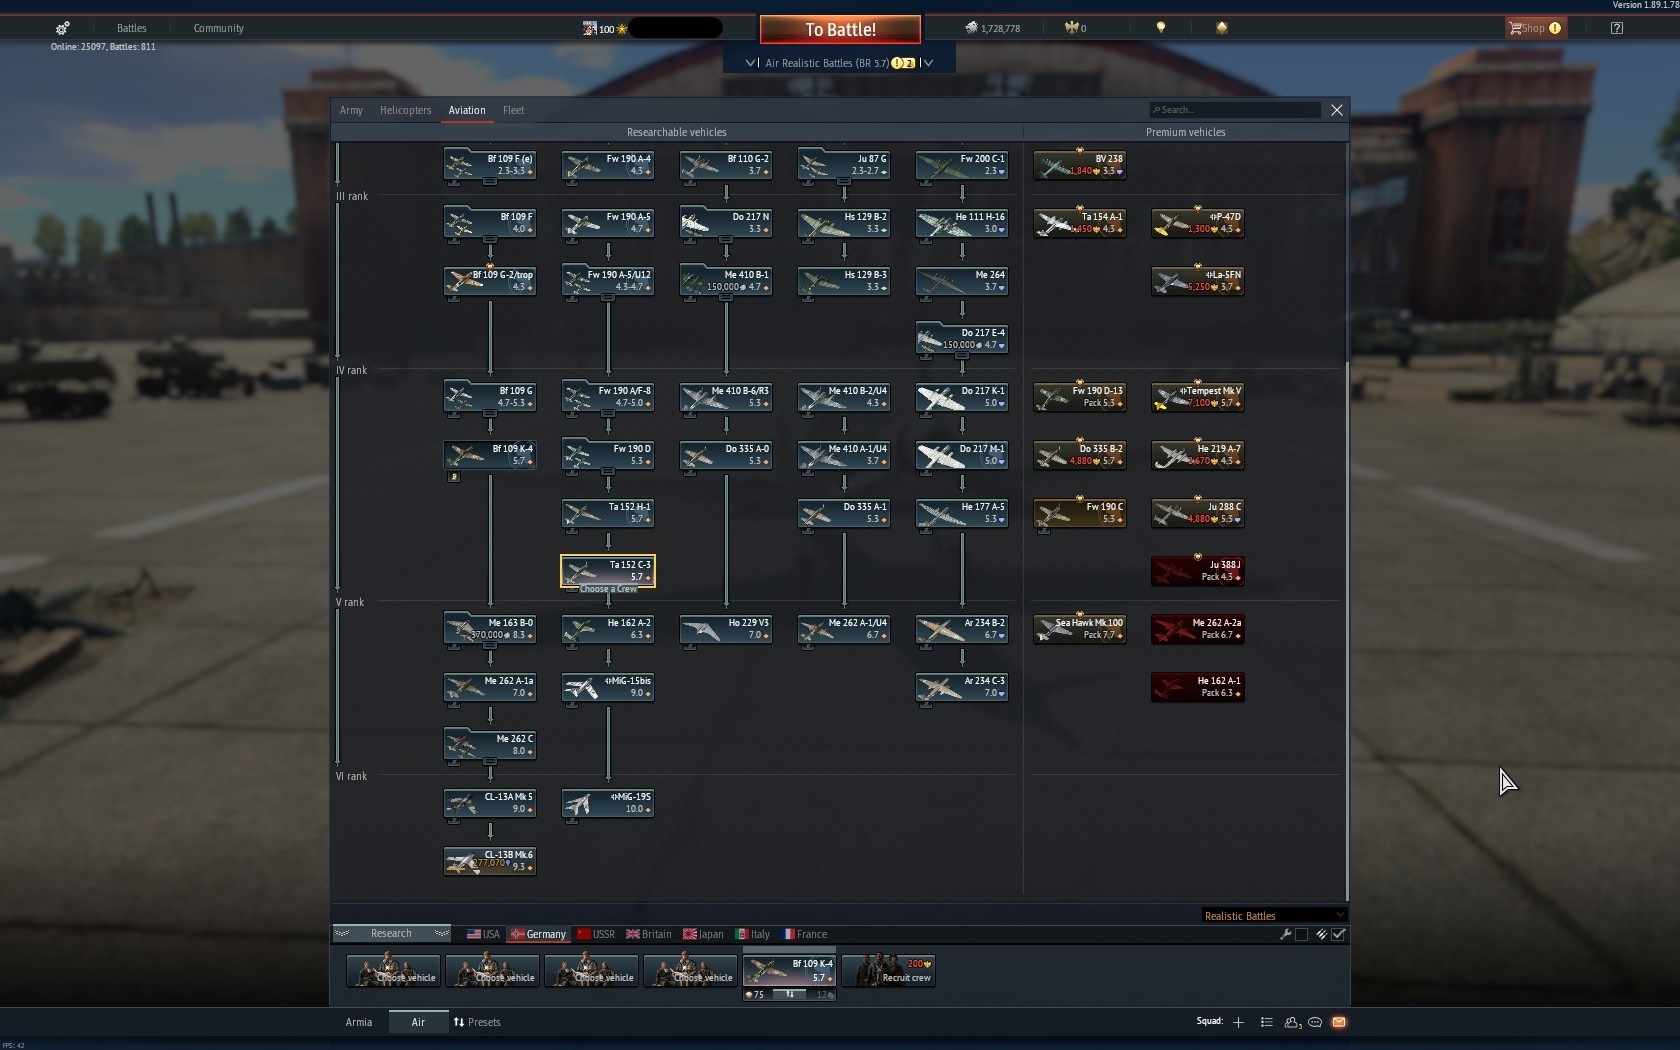Image resolution: width=1680 pixels, height=1050 pixels.
Task: Expand the Bf 109 F (e) group
Action: [490, 182]
